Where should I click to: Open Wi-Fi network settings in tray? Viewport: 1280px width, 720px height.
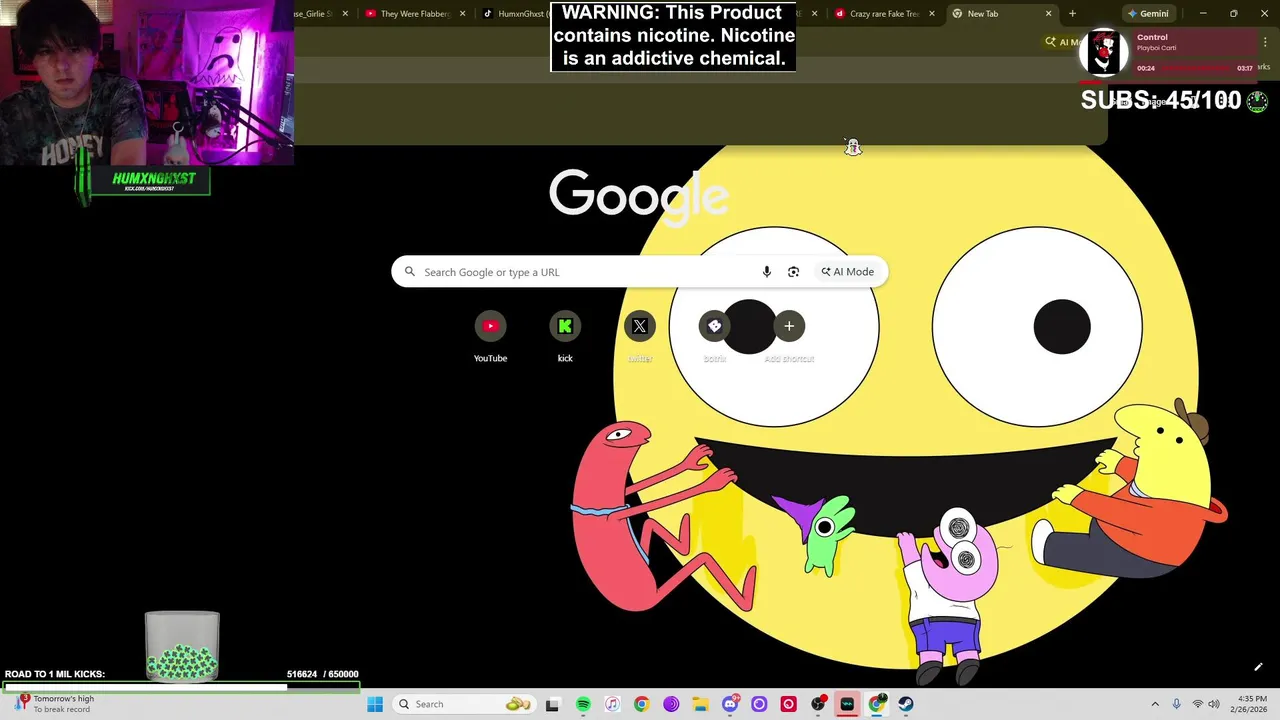tap(1198, 704)
